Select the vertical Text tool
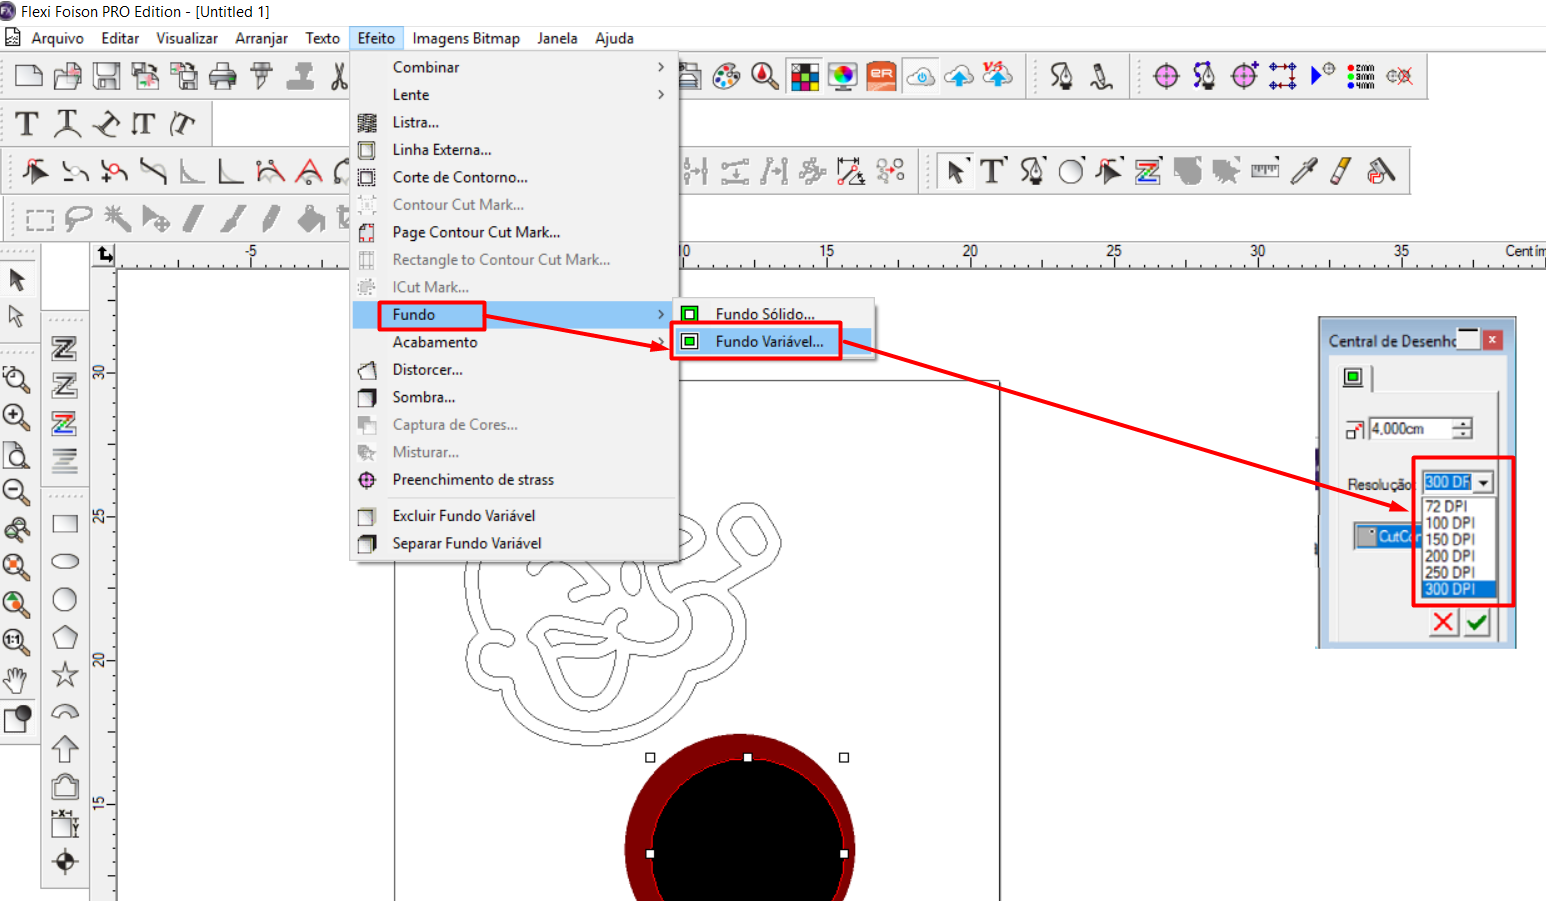 pos(143,124)
